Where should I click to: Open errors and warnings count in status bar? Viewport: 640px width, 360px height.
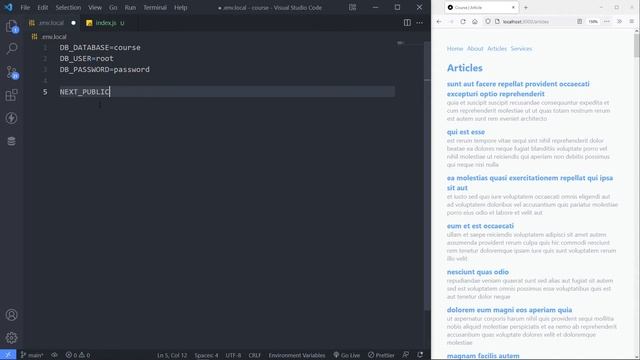pos(78,355)
